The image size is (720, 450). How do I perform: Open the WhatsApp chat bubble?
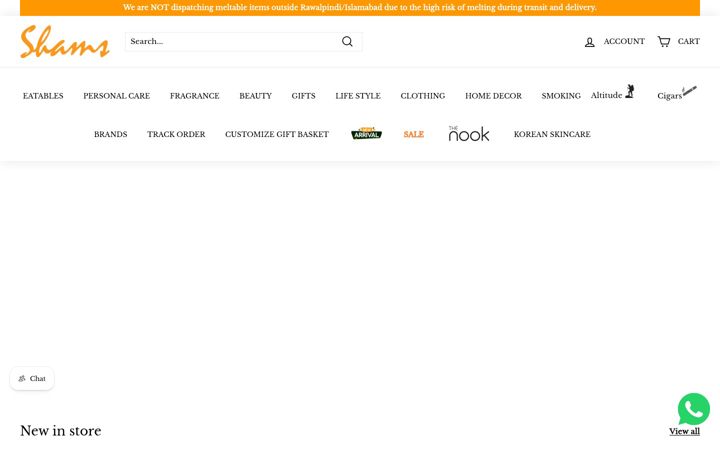(x=693, y=409)
